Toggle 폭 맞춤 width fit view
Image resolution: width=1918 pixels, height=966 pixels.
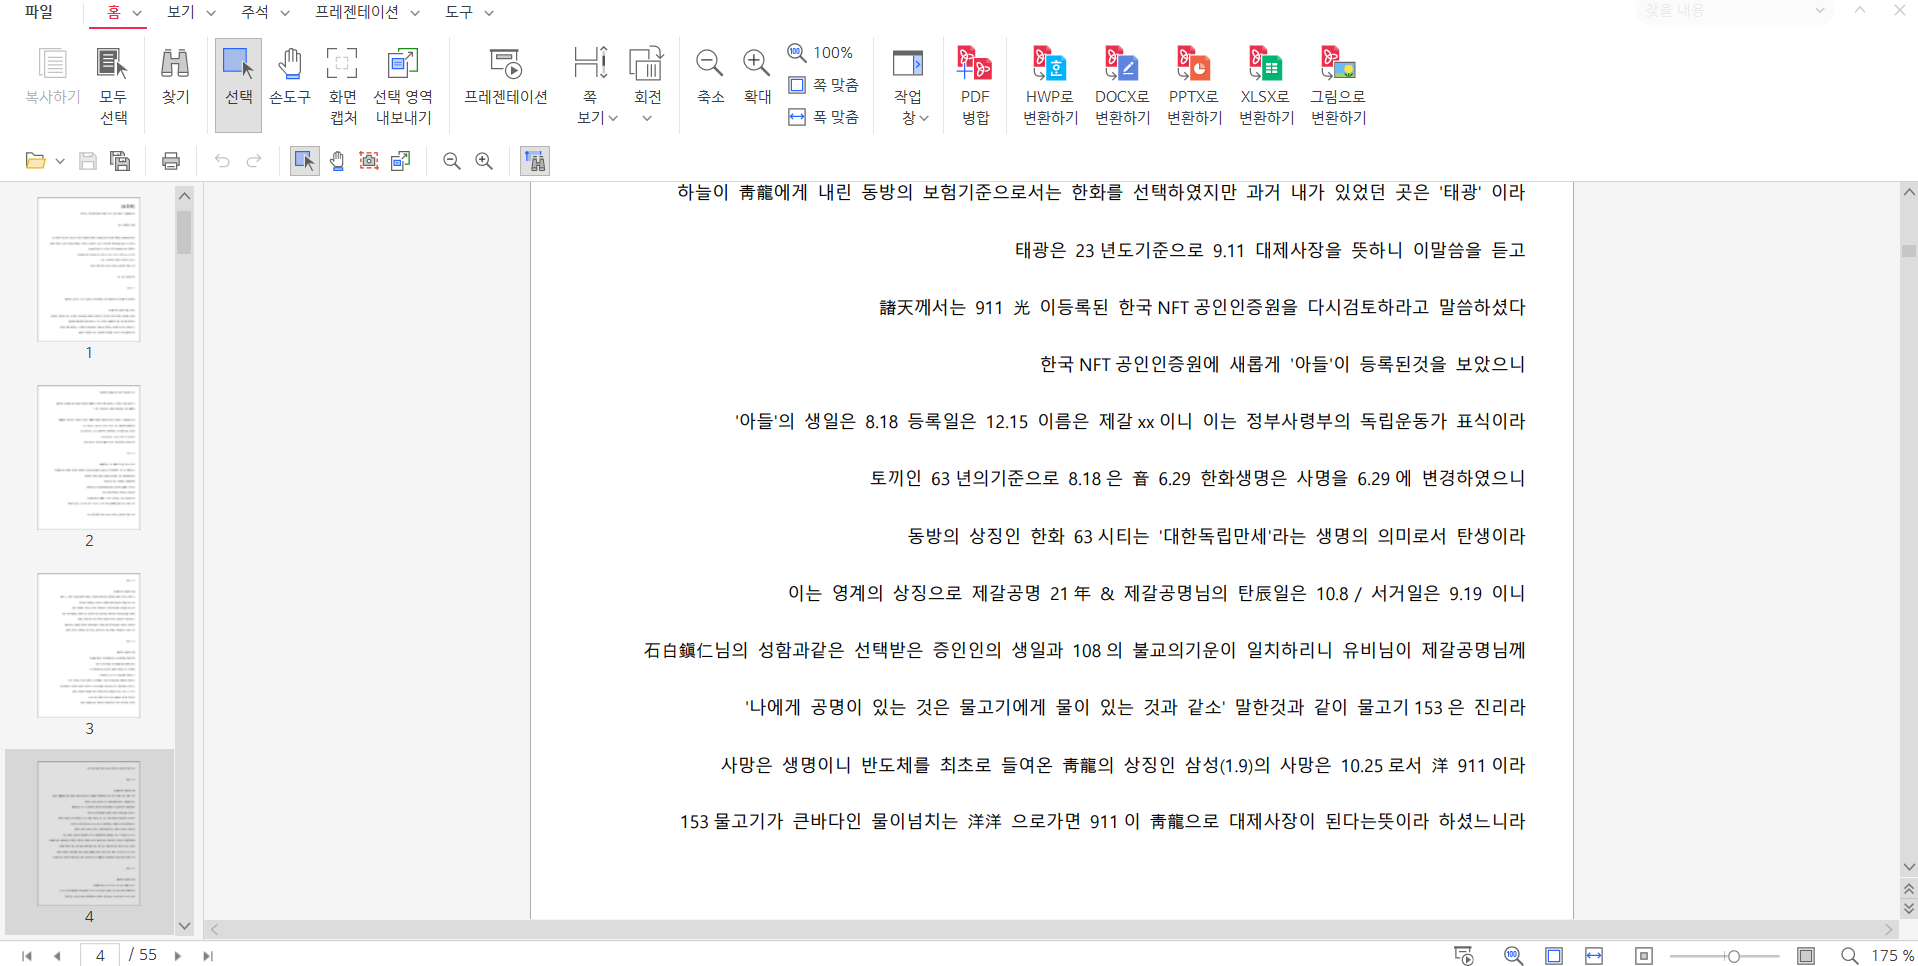(x=824, y=117)
